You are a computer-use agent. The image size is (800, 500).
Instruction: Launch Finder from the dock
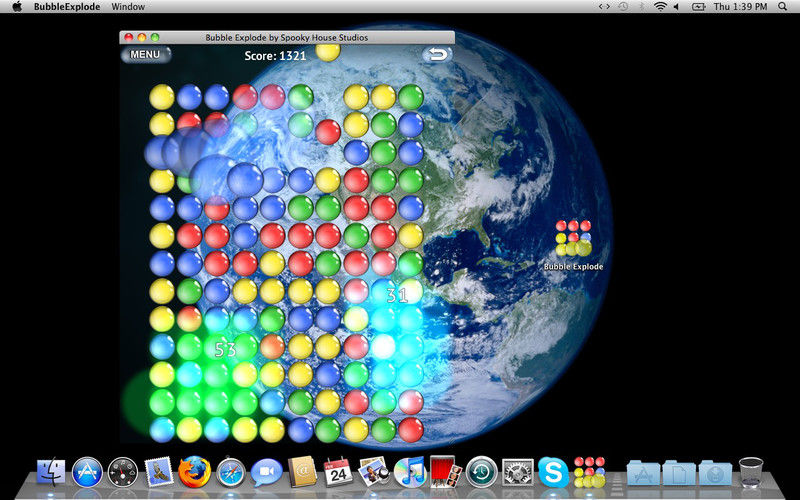click(51, 472)
